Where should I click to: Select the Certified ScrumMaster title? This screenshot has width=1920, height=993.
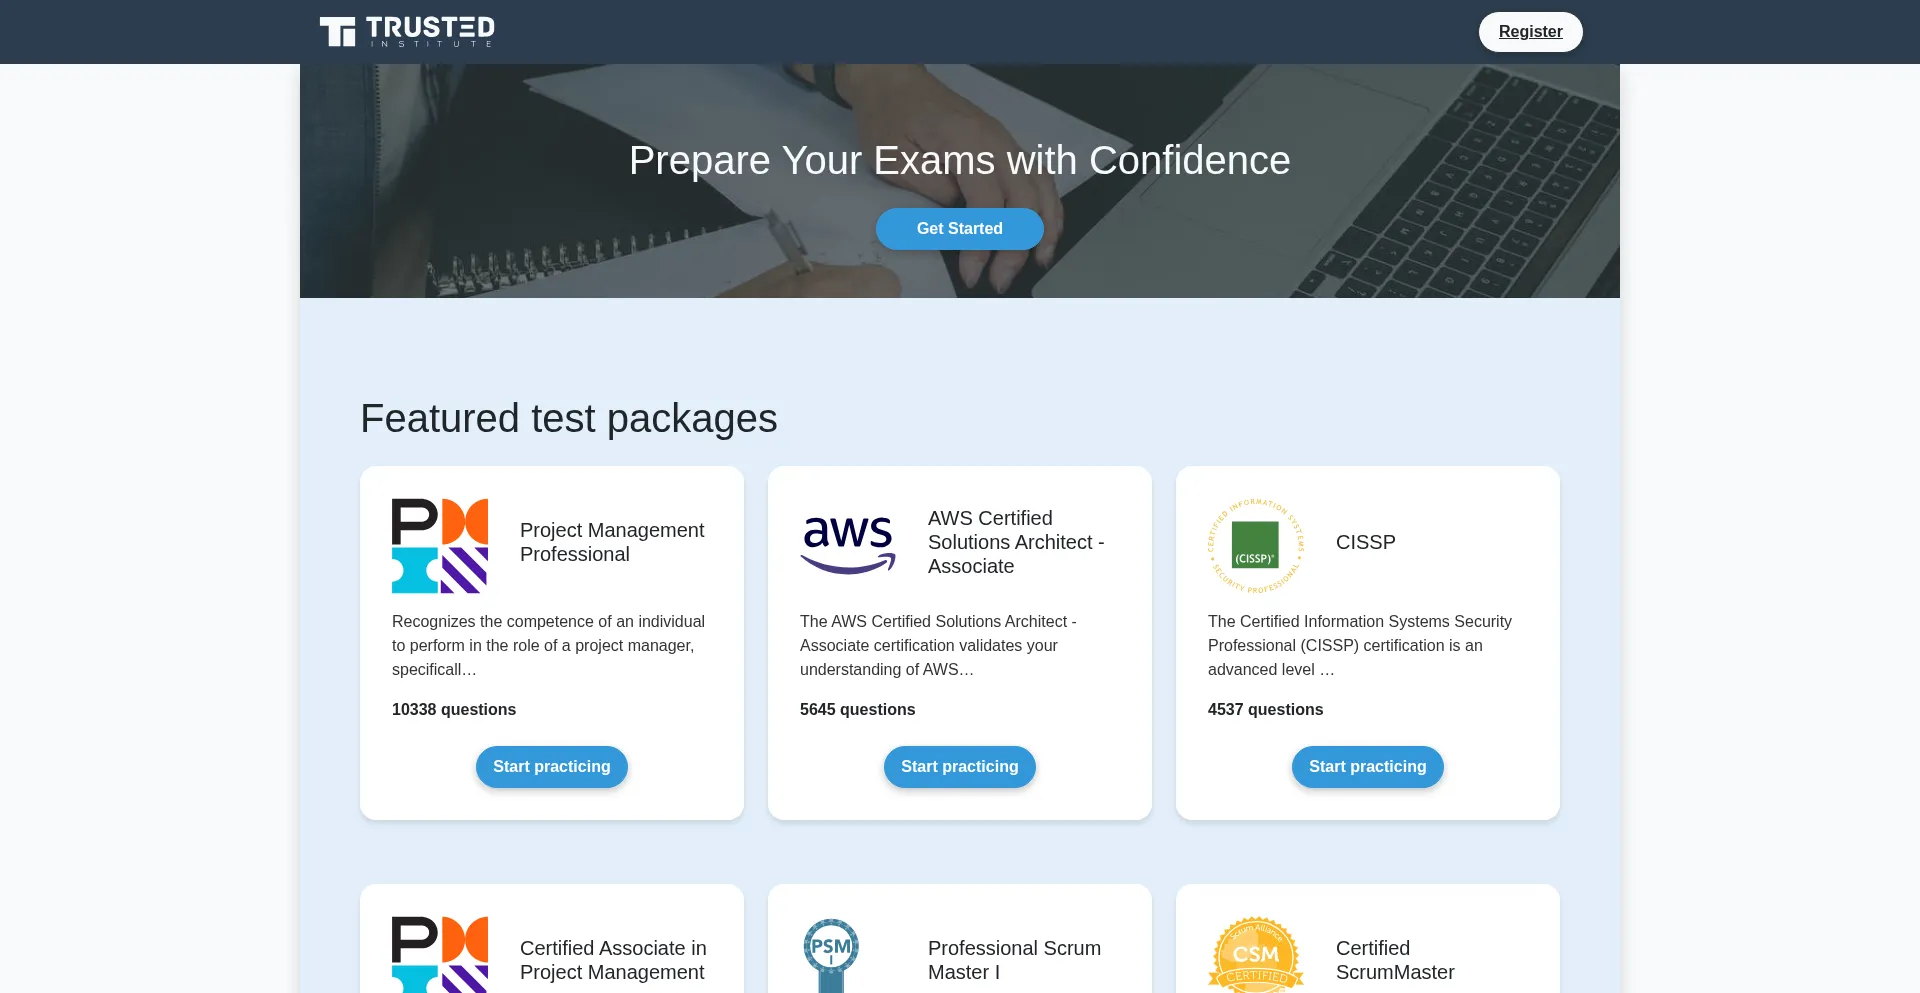(1394, 960)
